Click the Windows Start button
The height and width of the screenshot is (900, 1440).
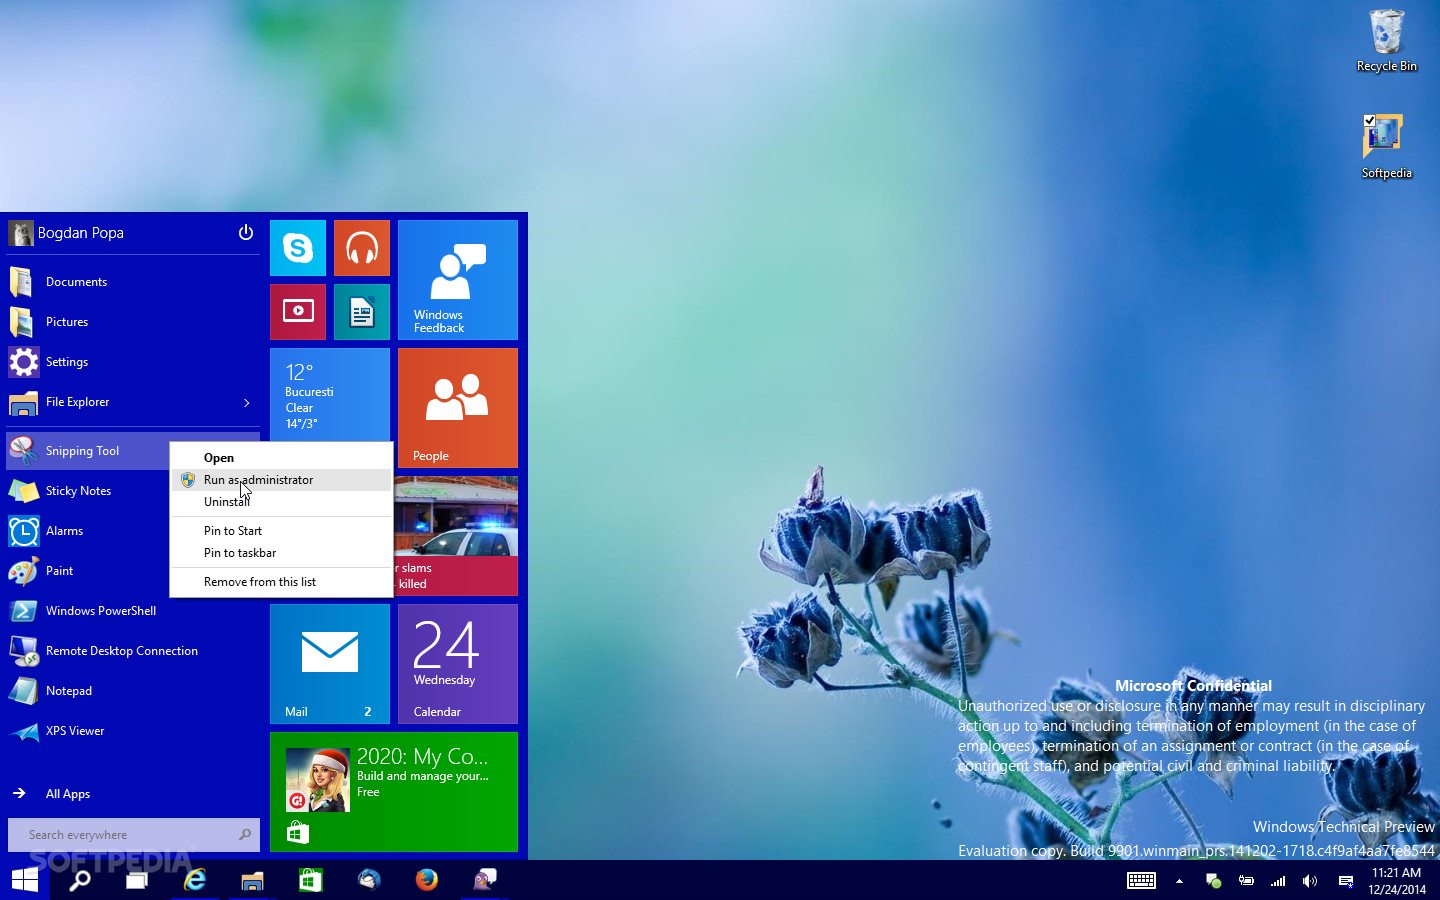[25, 880]
